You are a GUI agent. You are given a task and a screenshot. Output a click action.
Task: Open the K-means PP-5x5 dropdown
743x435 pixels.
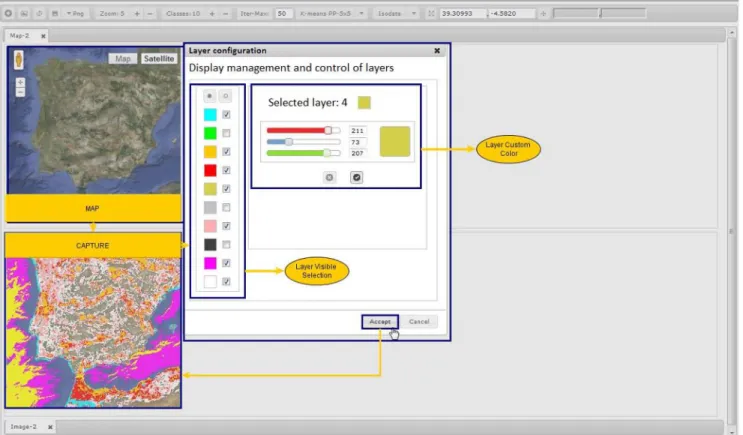[x=332, y=14]
